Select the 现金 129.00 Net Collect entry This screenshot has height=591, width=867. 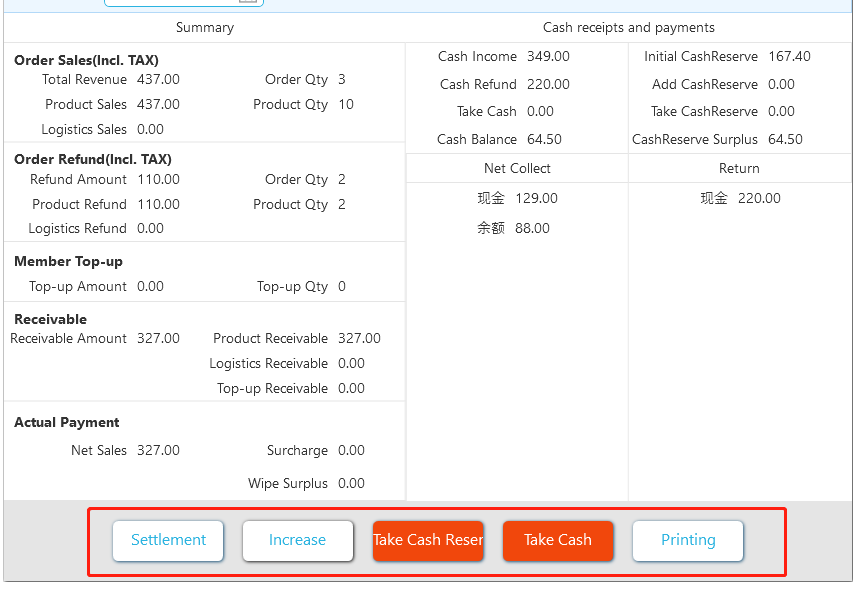517,198
